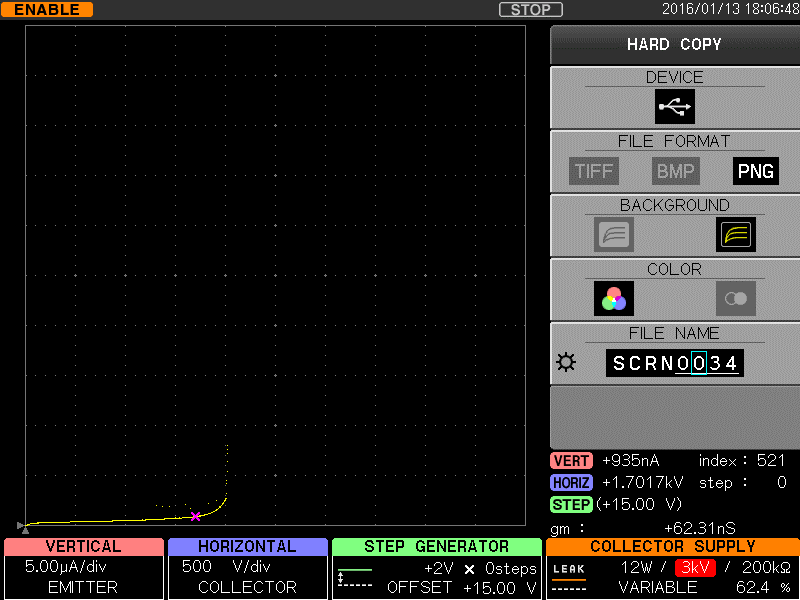Select BMP file format
Screen dimensions: 800x600
[x=675, y=171]
